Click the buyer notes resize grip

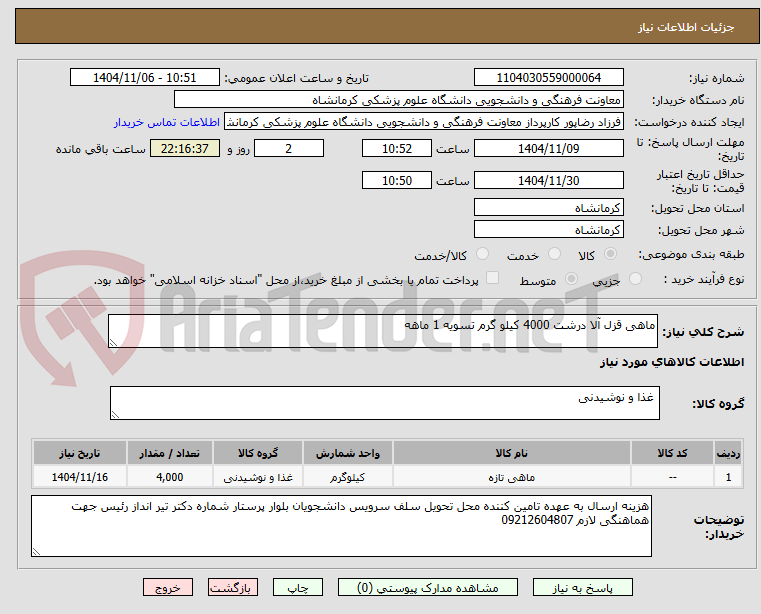(x=36, y=552)
